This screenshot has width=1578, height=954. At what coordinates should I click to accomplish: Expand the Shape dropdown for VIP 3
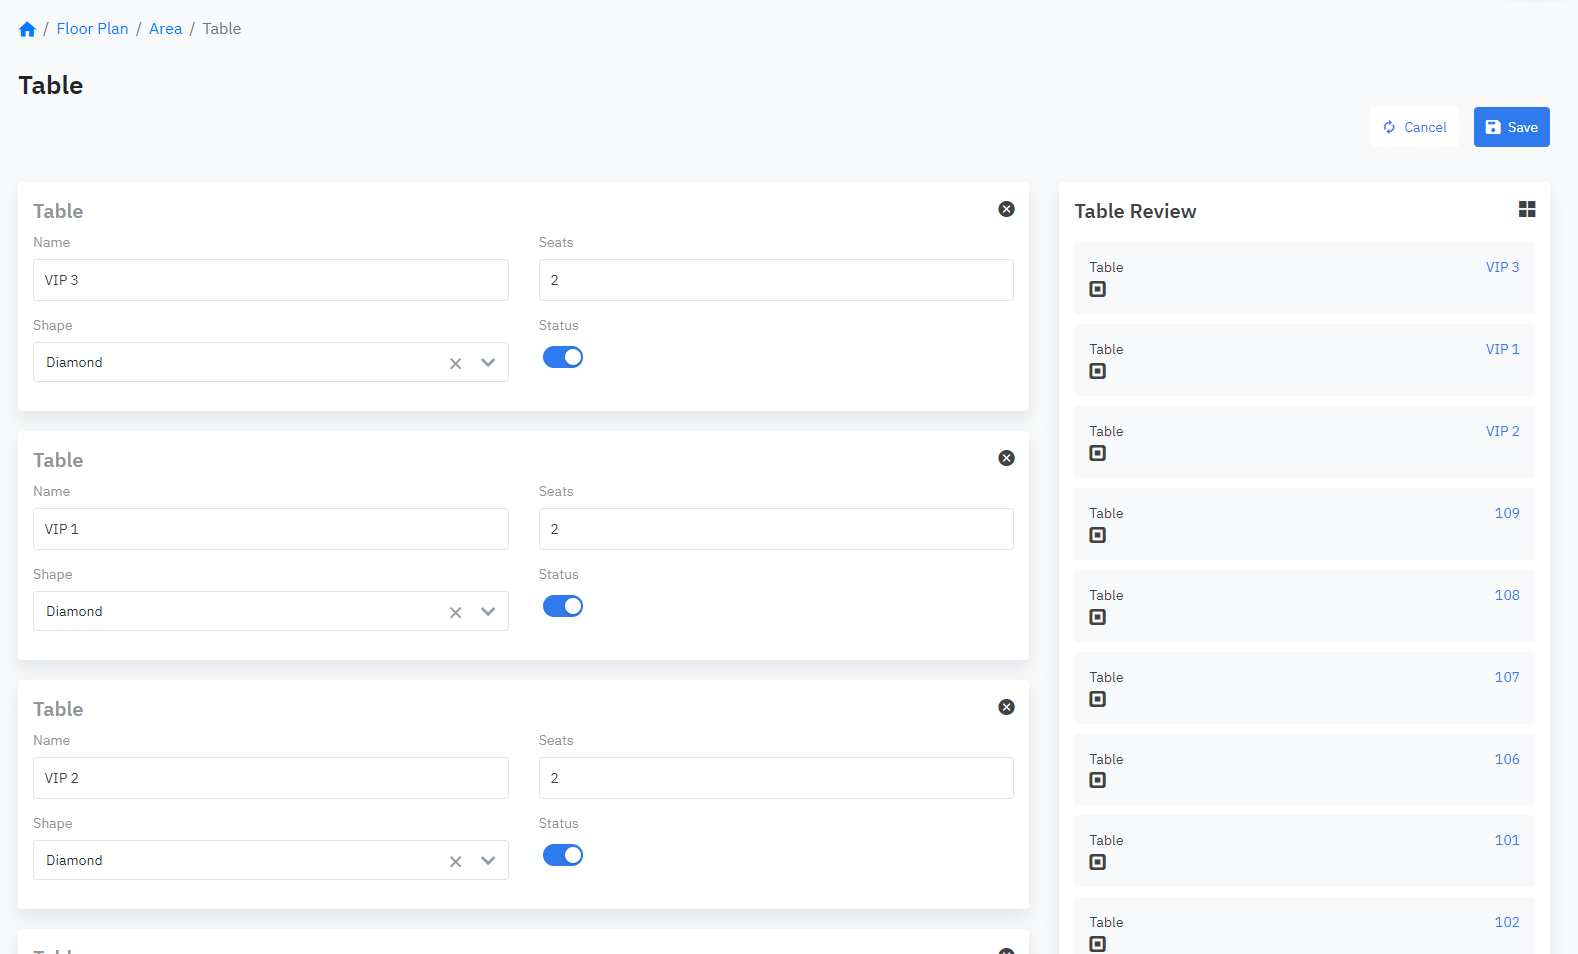(x=488, y=363)
